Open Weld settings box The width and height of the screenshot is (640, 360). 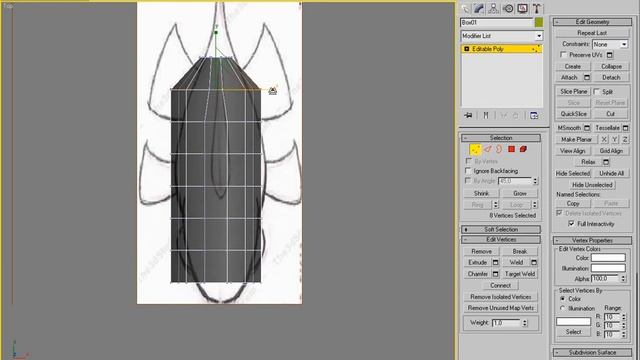[x=534, y=262]
